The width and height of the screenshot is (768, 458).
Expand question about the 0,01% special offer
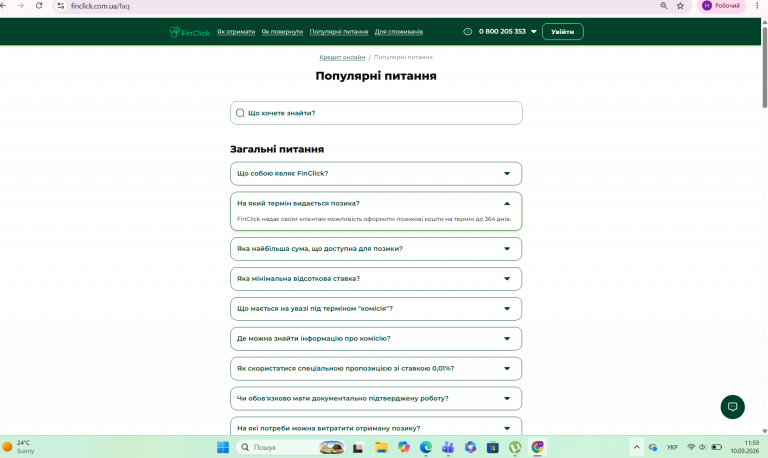click(x=376, y=368)
